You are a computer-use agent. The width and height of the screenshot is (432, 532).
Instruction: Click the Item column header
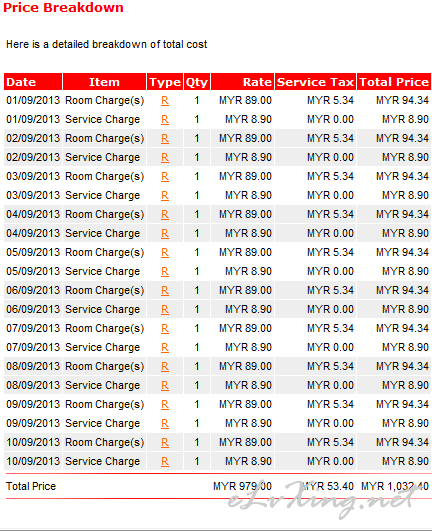pos(105,82)
